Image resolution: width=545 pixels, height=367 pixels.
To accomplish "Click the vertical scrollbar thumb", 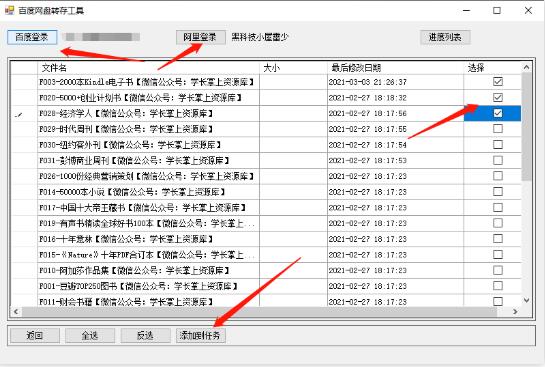I will (x=527, y=127).
